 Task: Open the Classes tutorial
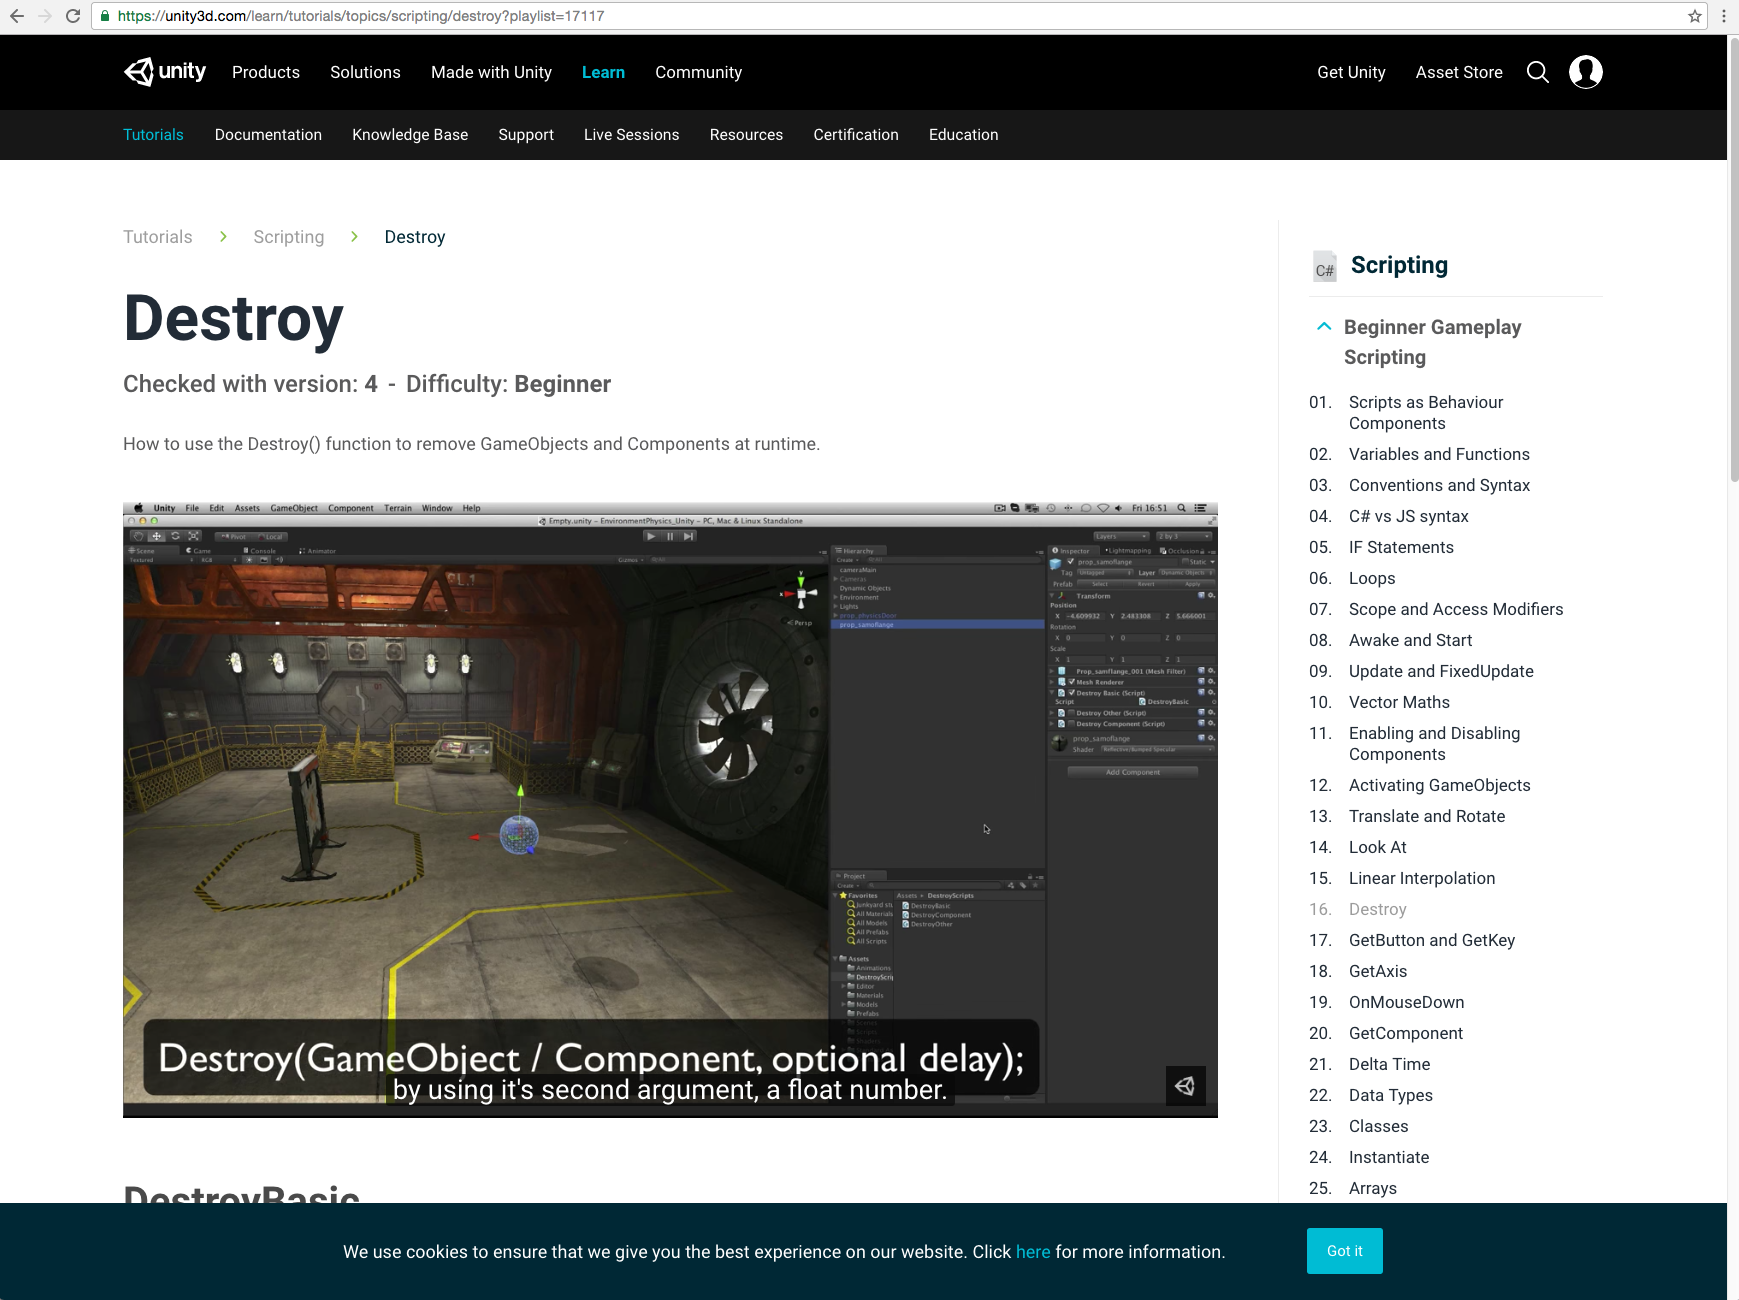[x=1378, y=1126]
